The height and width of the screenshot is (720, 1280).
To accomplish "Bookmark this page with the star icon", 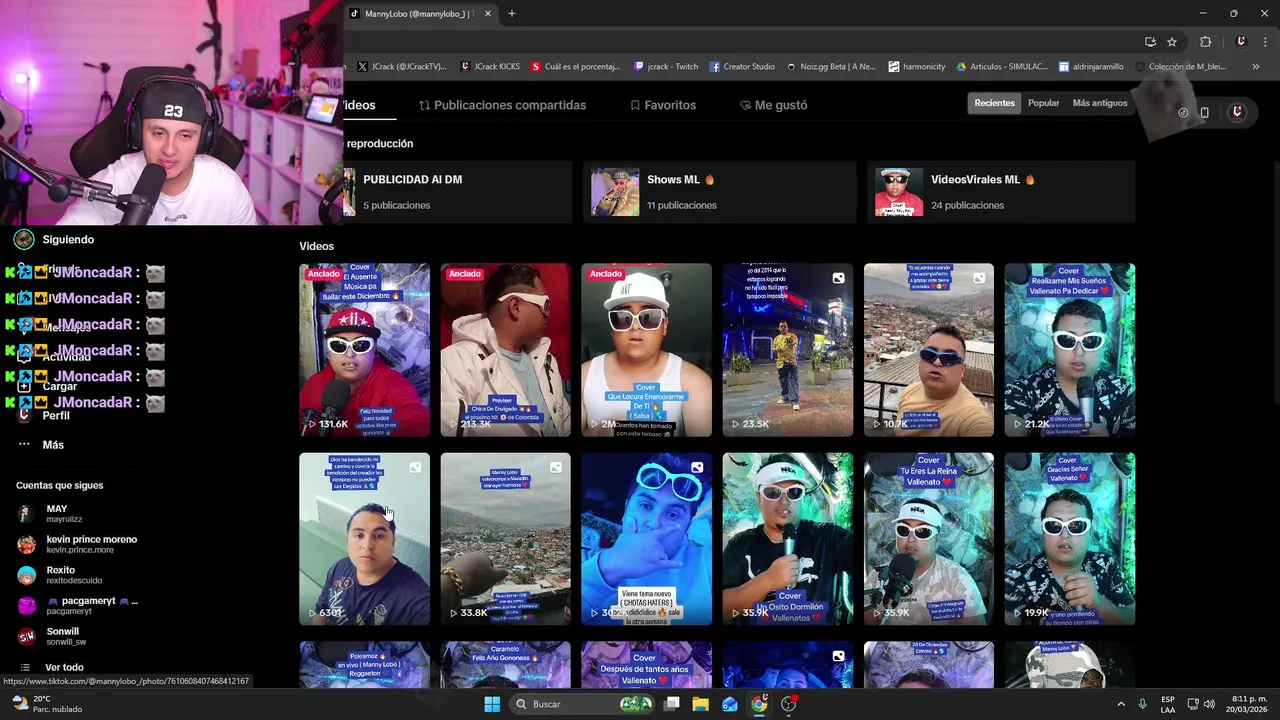I will tap(1172, 42).
